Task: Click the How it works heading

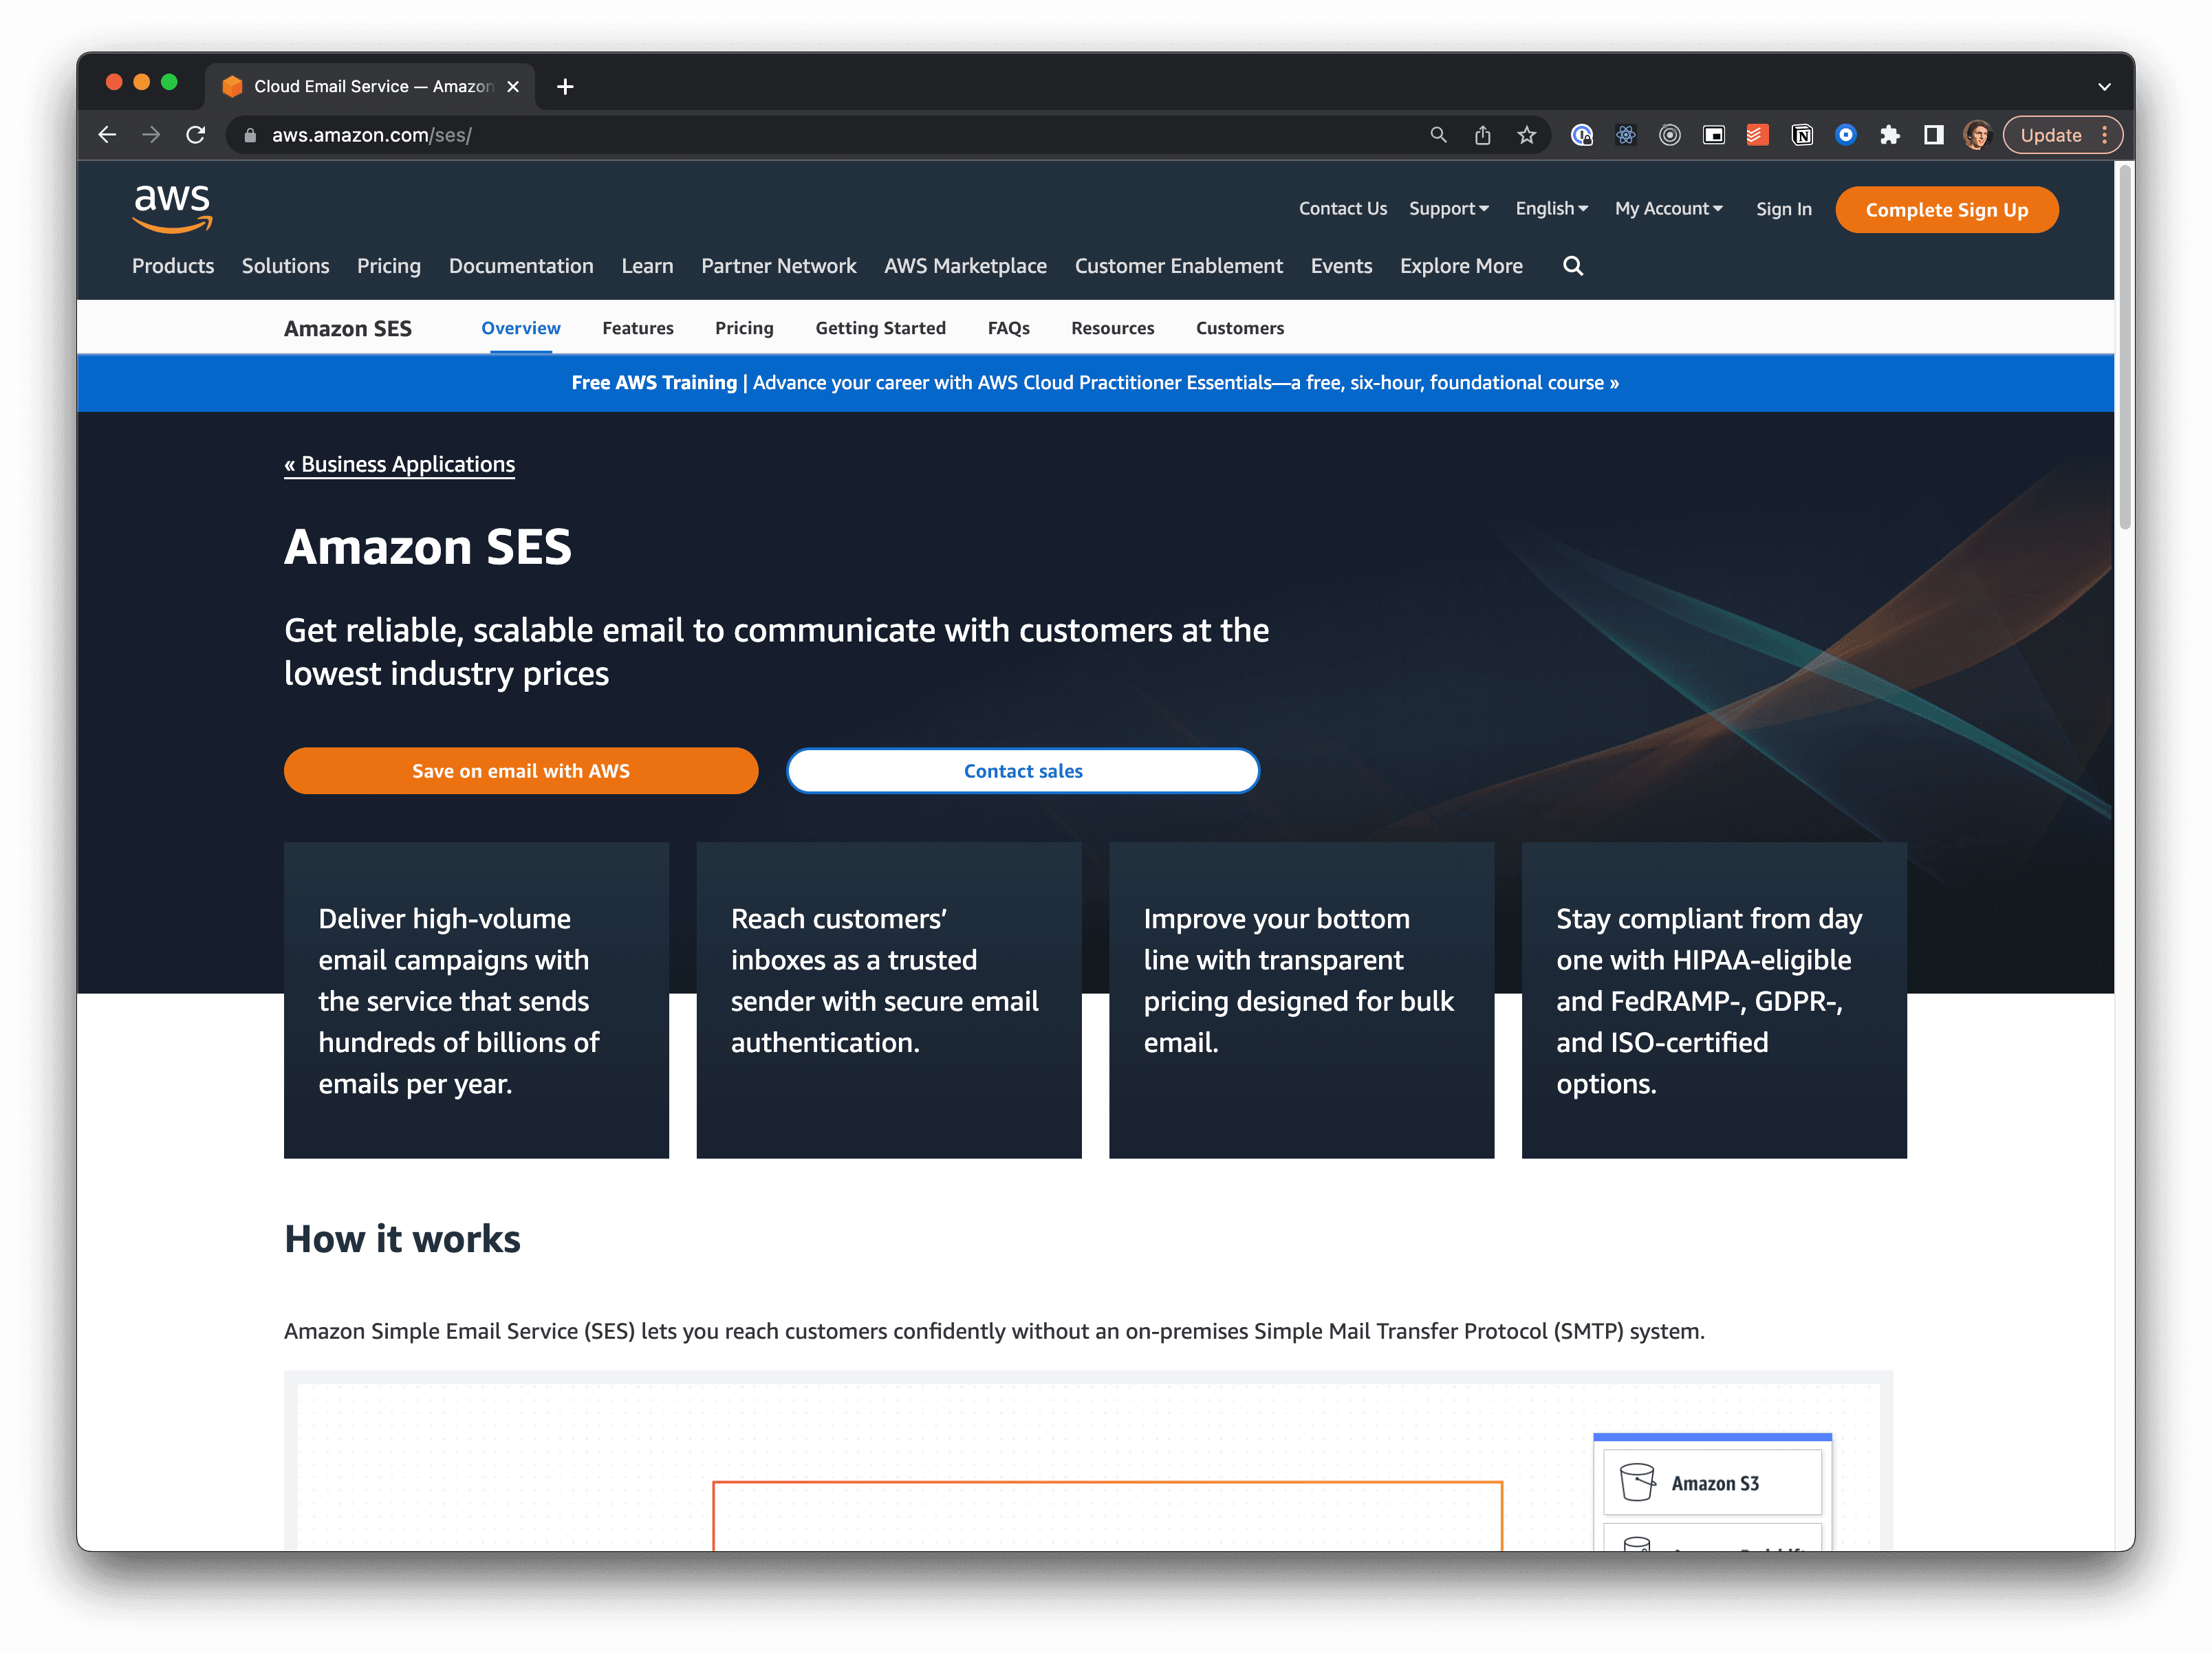Action: 402,1239
